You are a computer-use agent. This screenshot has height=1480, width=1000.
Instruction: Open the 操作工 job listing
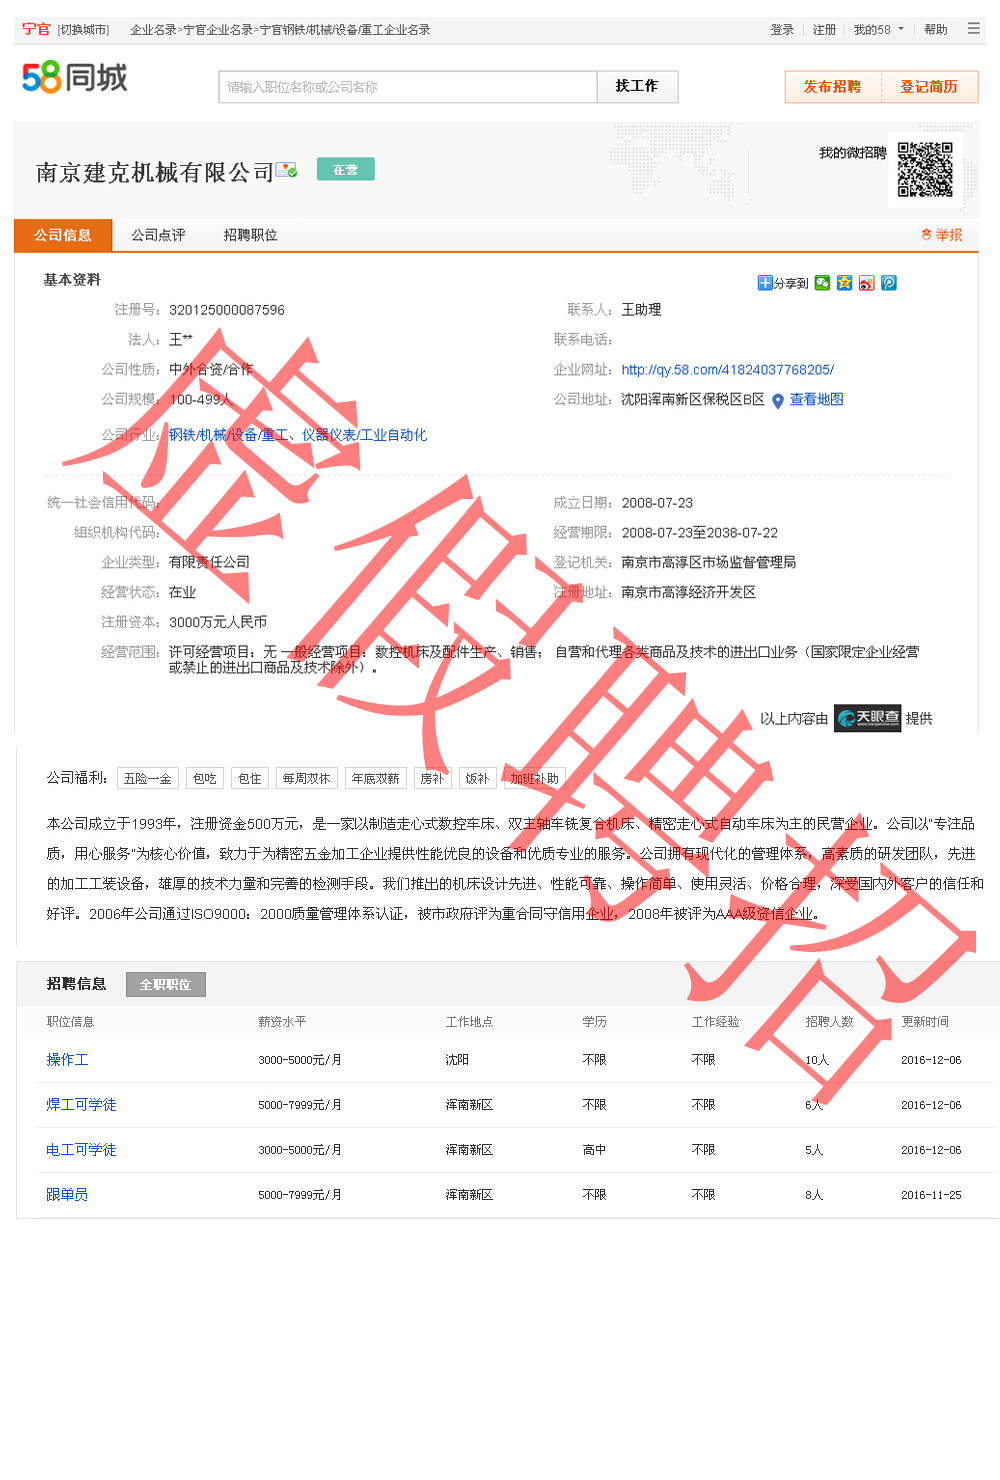[67, 1060]
